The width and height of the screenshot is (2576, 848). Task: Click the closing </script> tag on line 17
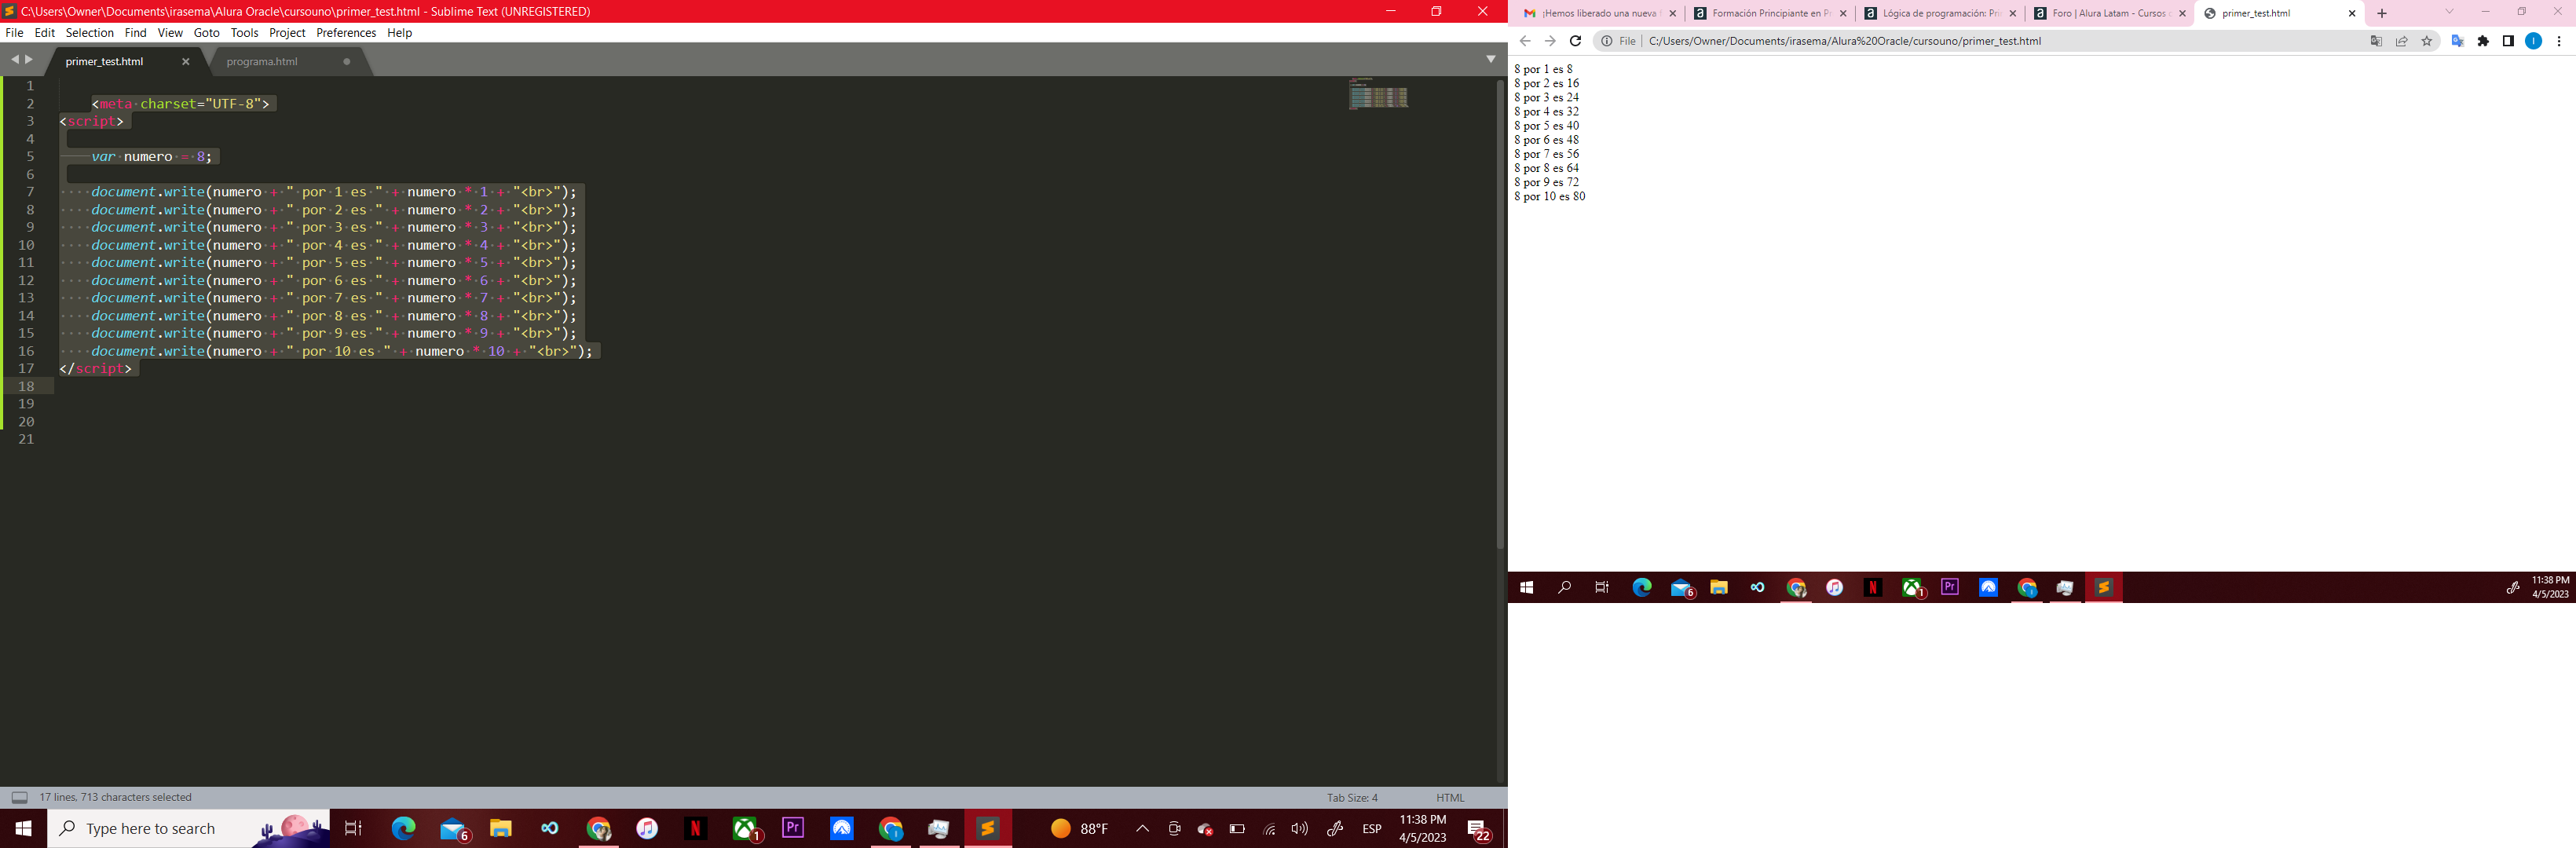click(x=95, y=369)
